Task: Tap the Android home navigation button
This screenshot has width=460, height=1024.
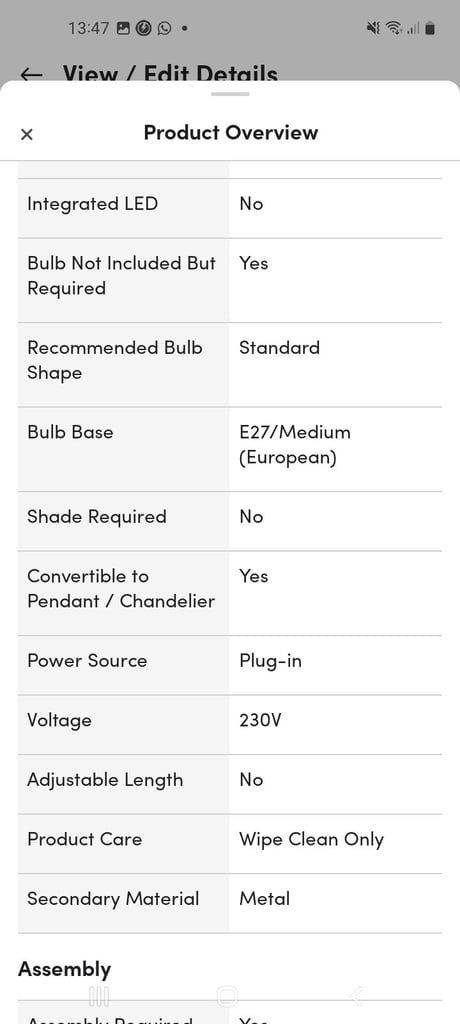Action: pos(227,996)
